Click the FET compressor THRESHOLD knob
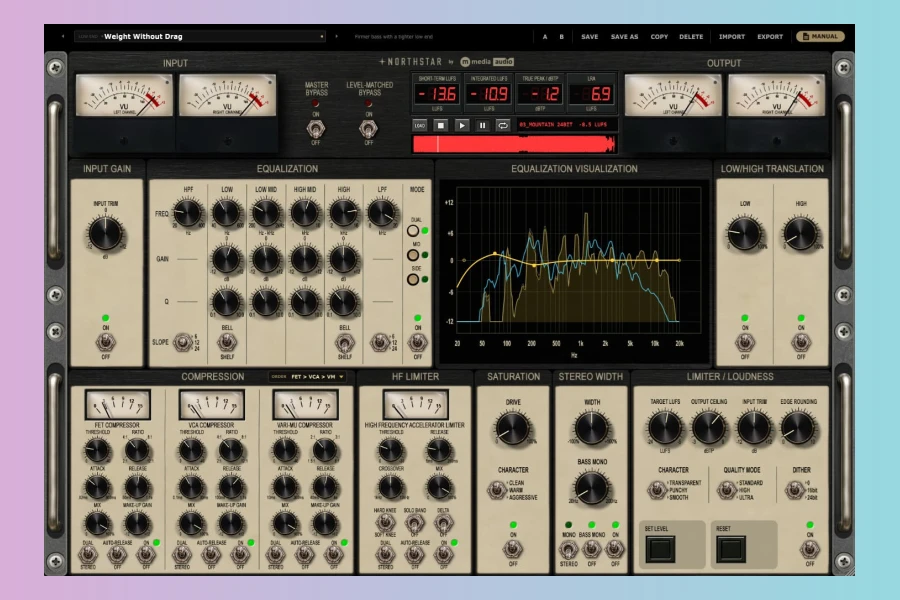 [x=98, y=450]
